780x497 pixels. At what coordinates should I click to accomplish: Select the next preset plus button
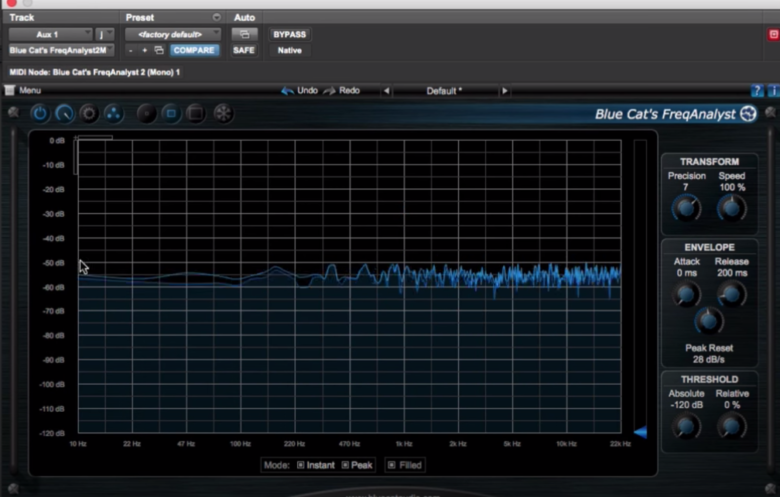pos(145,50)
